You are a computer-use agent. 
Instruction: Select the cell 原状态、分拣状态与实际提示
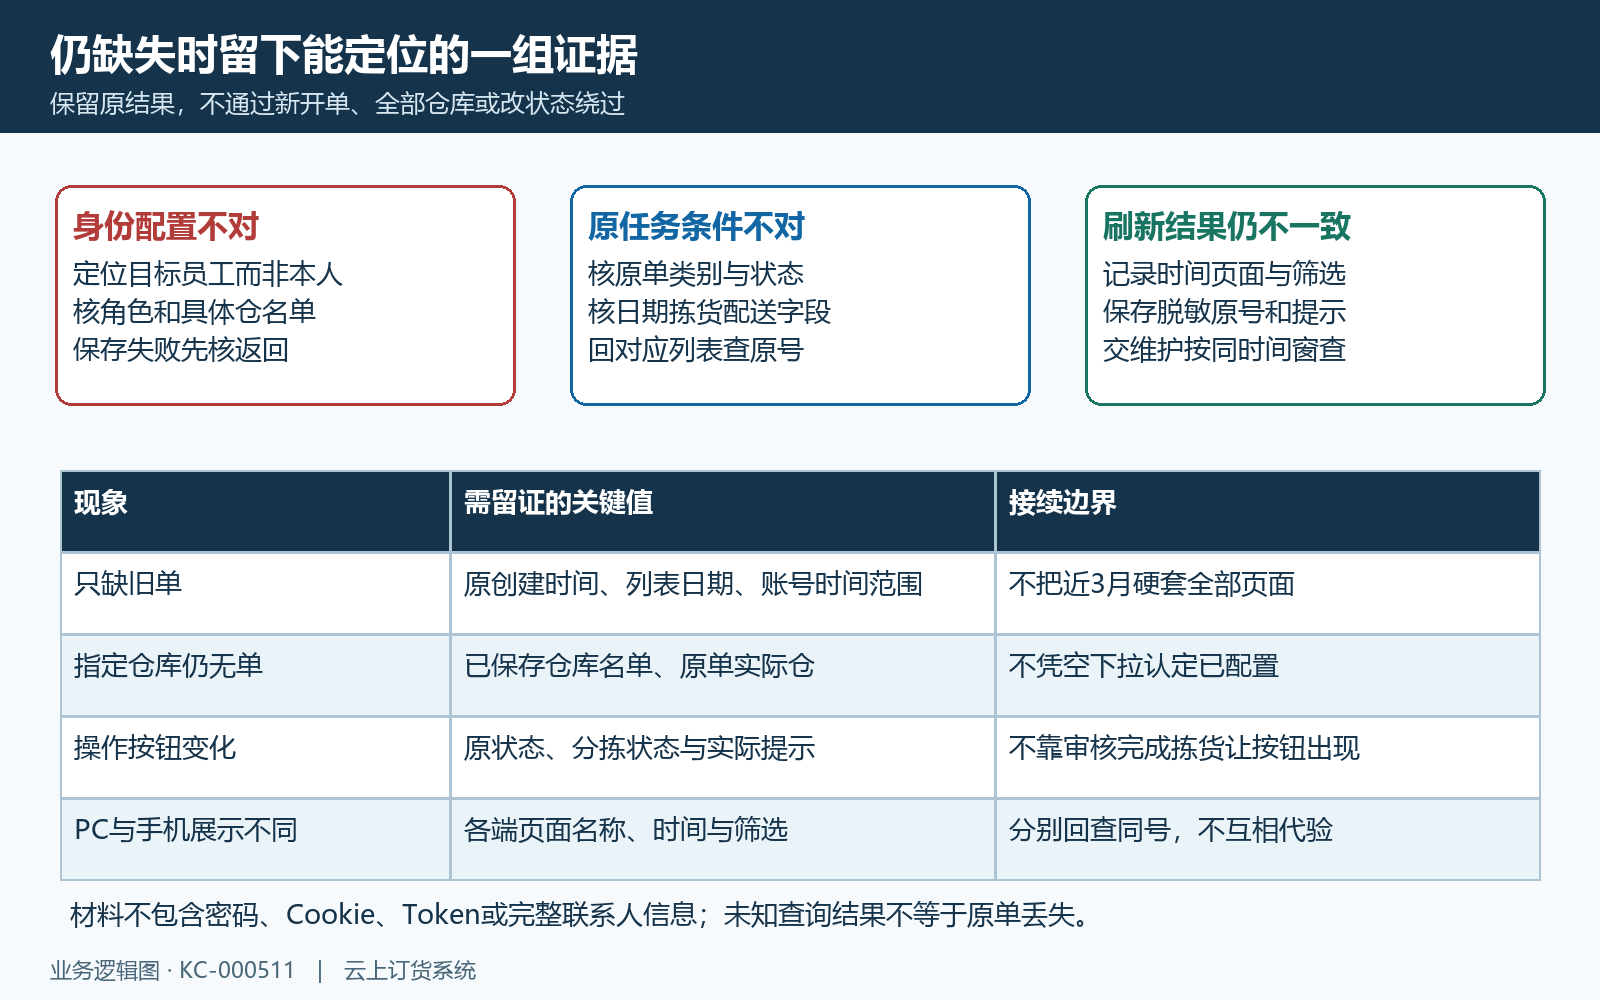pyautogui.click(x=723, y=758)
